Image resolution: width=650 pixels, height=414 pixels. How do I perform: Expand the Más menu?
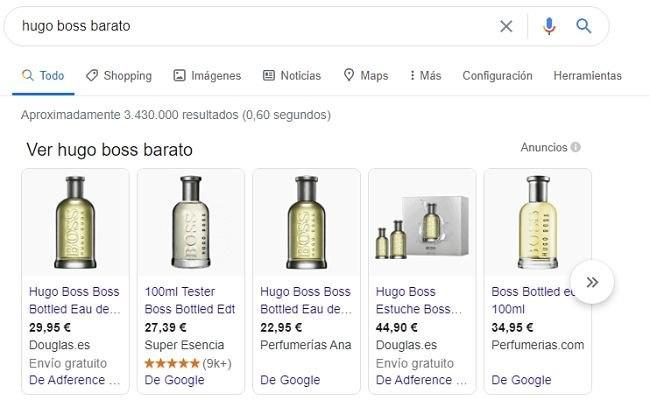tap(425, 75)
